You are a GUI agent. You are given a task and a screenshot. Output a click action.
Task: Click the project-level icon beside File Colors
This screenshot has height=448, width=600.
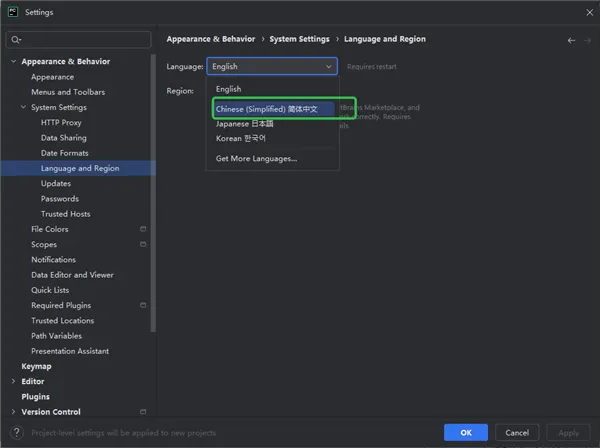click(143, 229)
